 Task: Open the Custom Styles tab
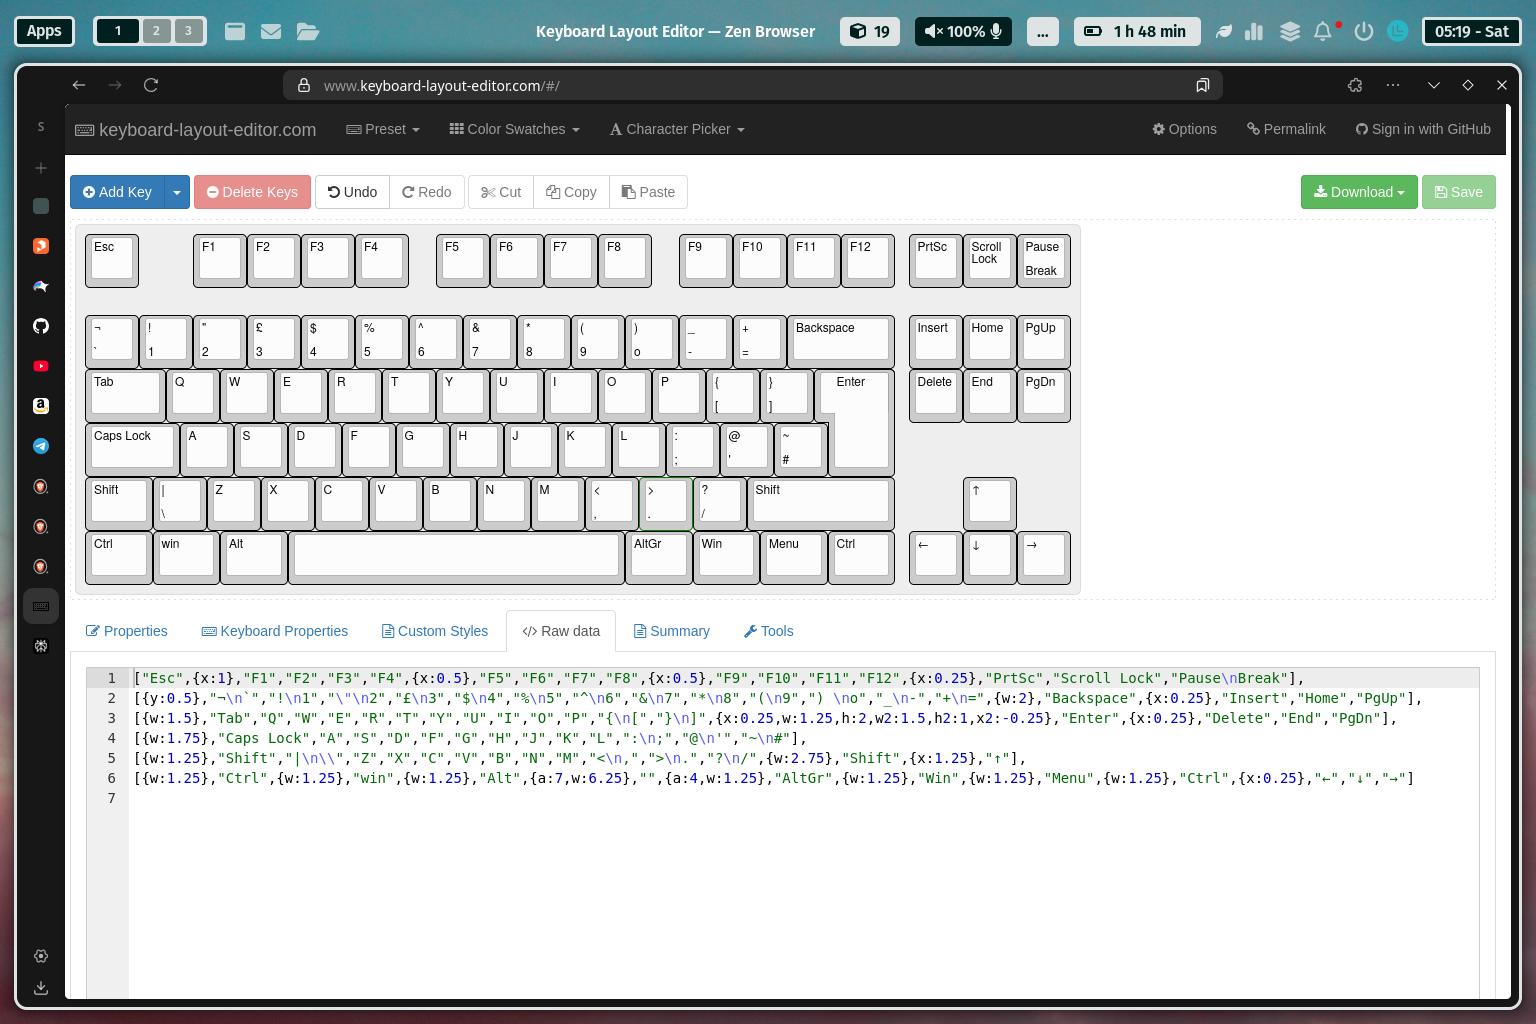(435, 631)
